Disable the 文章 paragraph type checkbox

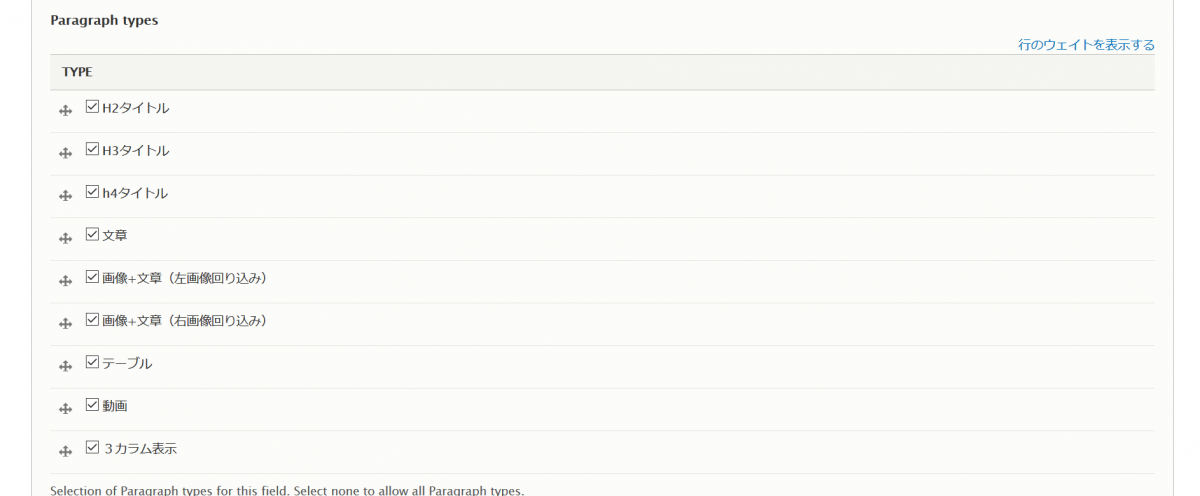[x=93, y=234]
